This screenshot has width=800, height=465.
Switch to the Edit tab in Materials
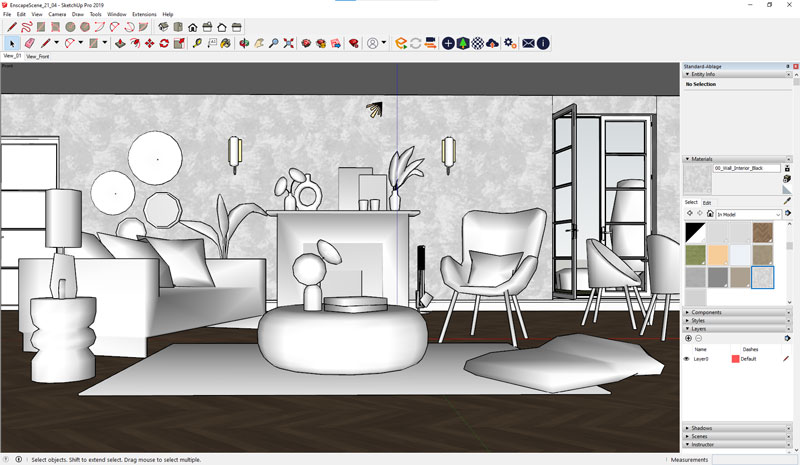(x=707, y=202)
